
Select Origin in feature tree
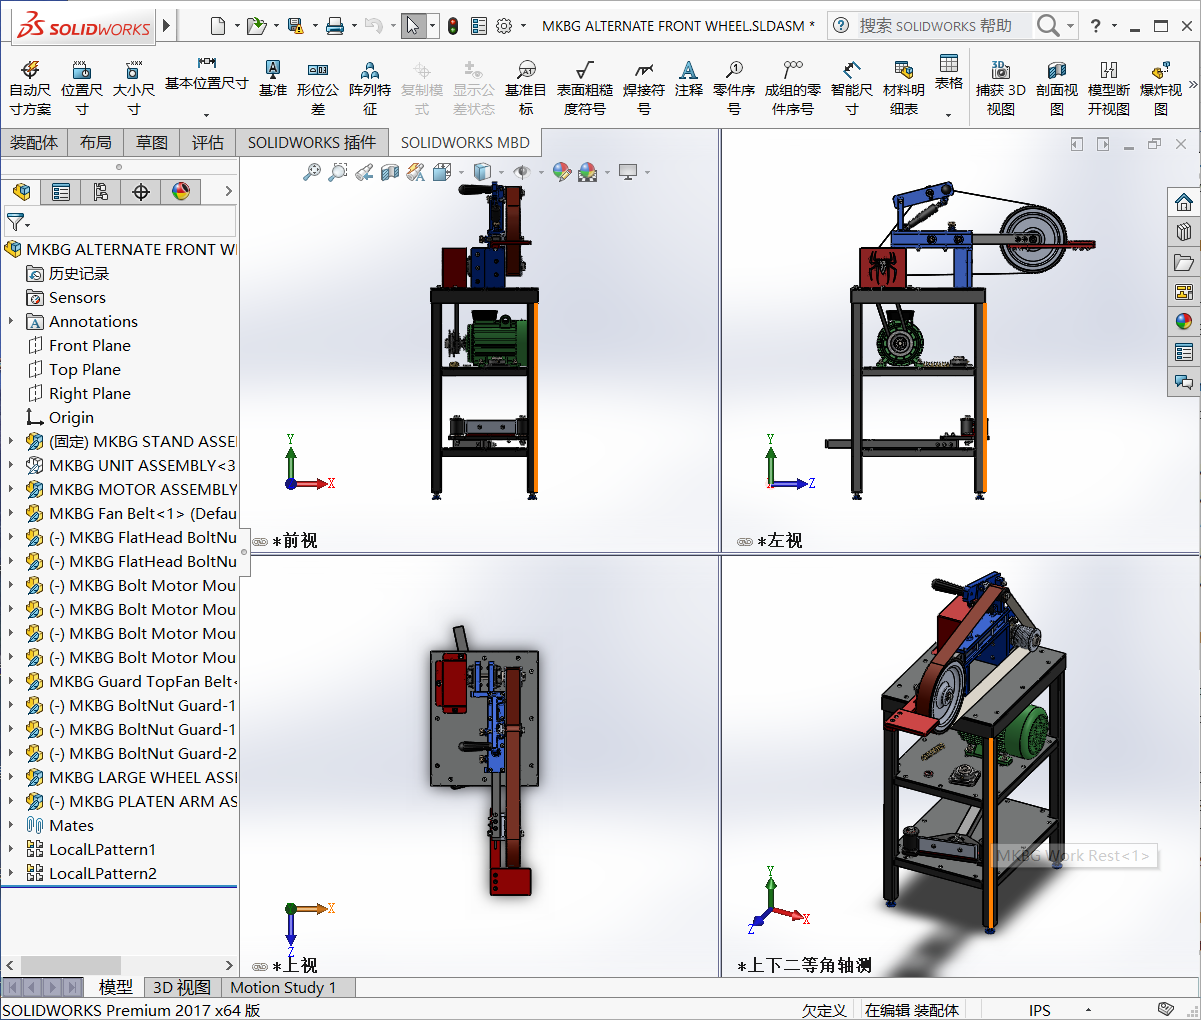pyautogui.click(x=71, y=417)
